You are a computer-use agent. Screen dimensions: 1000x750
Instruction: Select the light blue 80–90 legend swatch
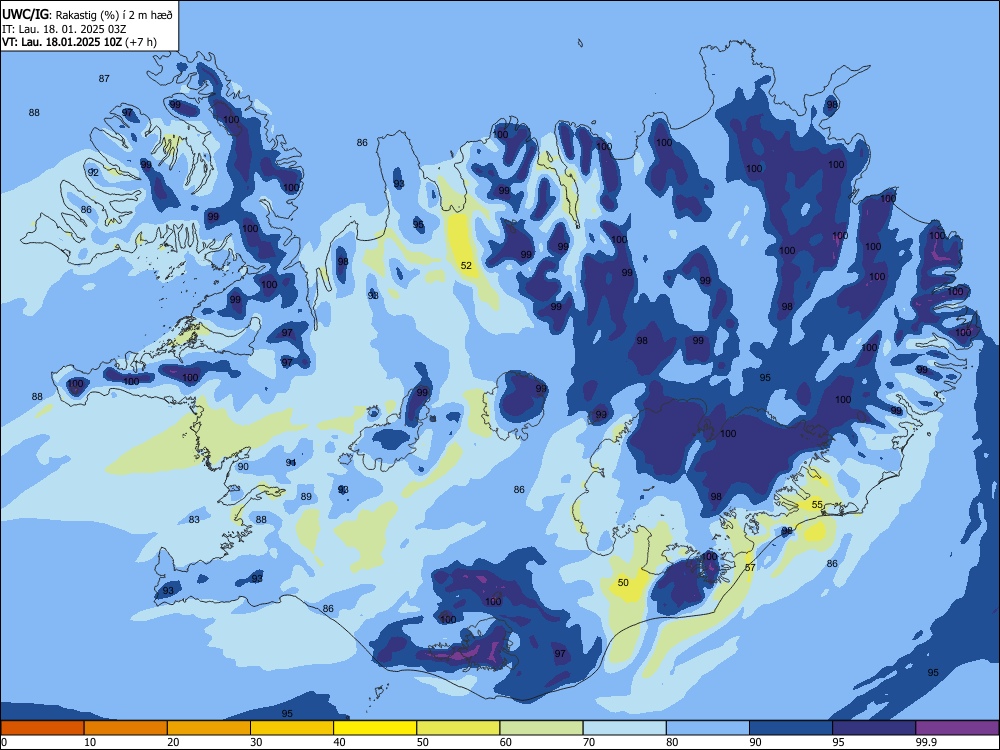click(708, 728)
